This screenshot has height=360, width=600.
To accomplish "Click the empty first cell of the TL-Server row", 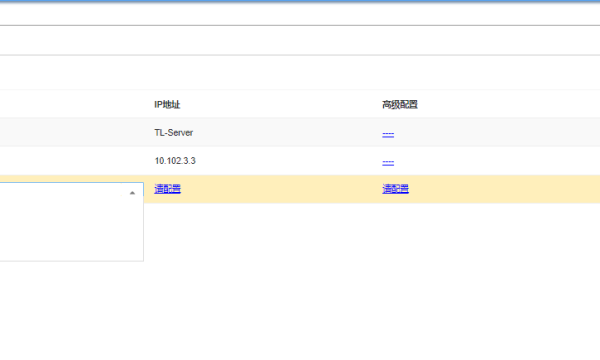I will 73,132.
